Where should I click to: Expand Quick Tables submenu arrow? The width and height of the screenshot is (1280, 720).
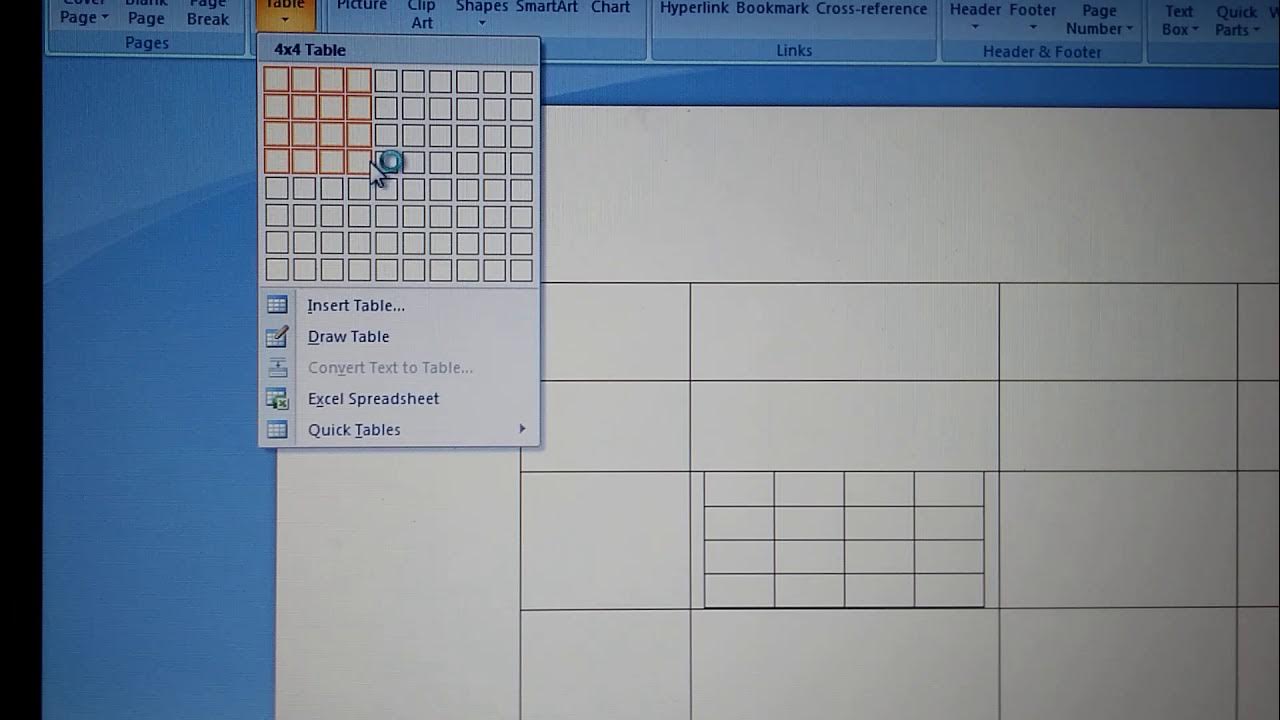[x=522, y=429]
